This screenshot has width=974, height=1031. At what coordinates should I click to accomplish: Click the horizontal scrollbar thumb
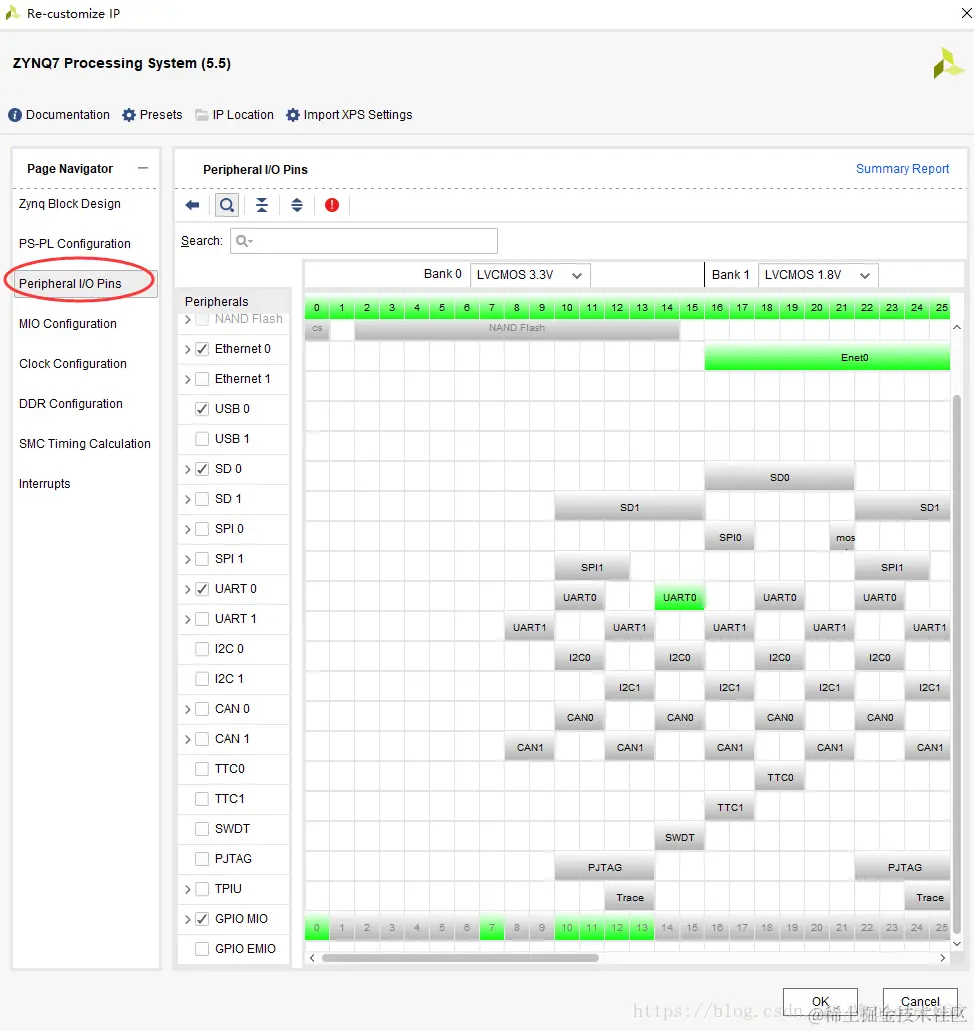point(460,958)
